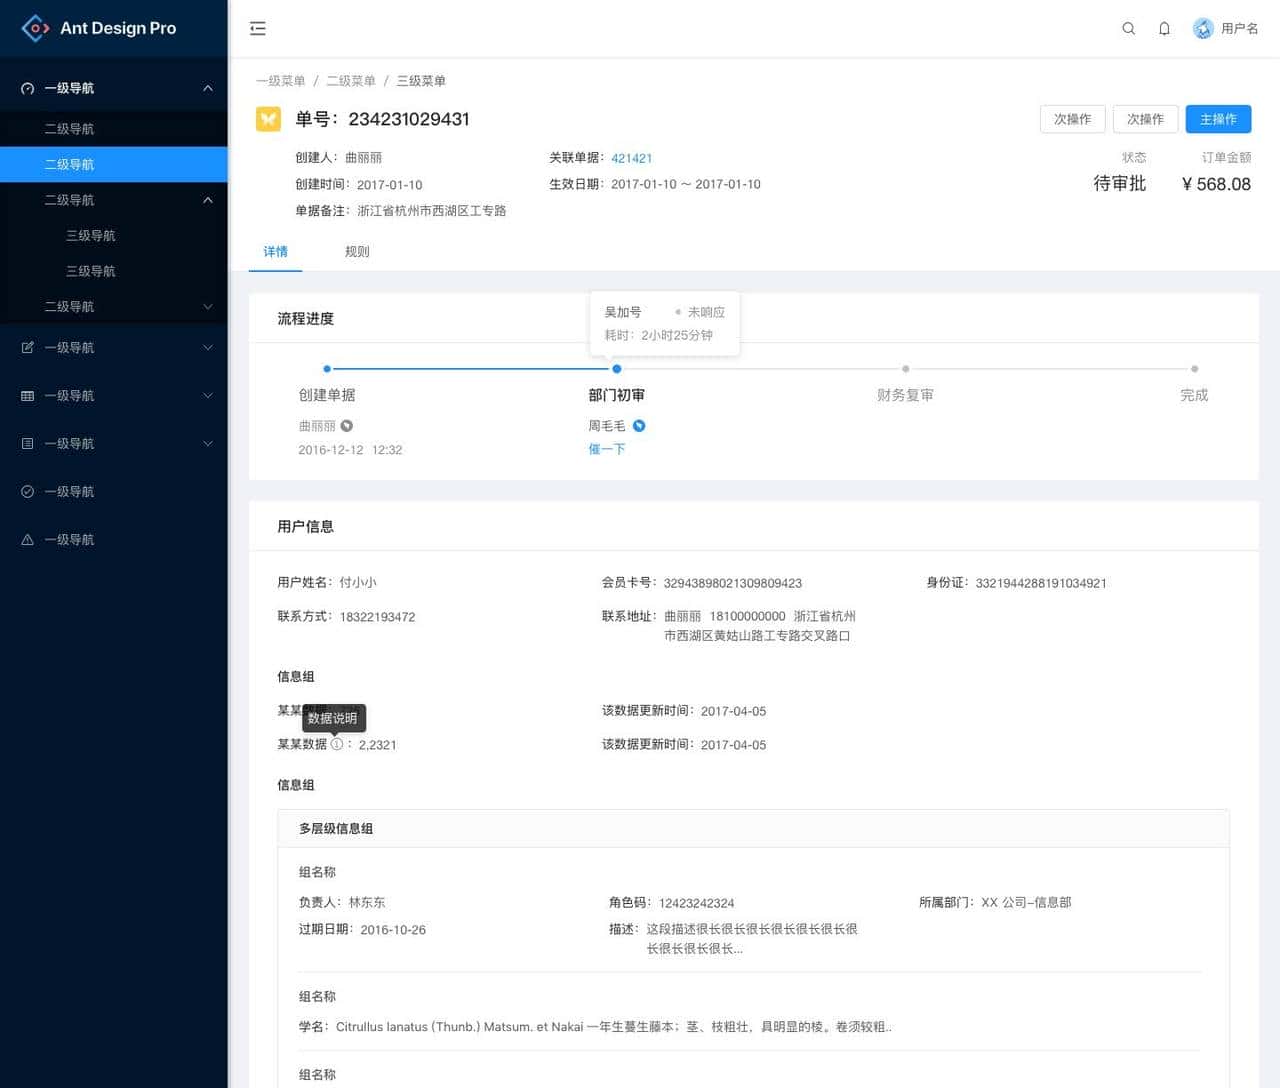Click the grey icon next to 曲丽丽
Viewport: 1280px width, 1088px height.
pyautogui.click(x=347, y=426)
